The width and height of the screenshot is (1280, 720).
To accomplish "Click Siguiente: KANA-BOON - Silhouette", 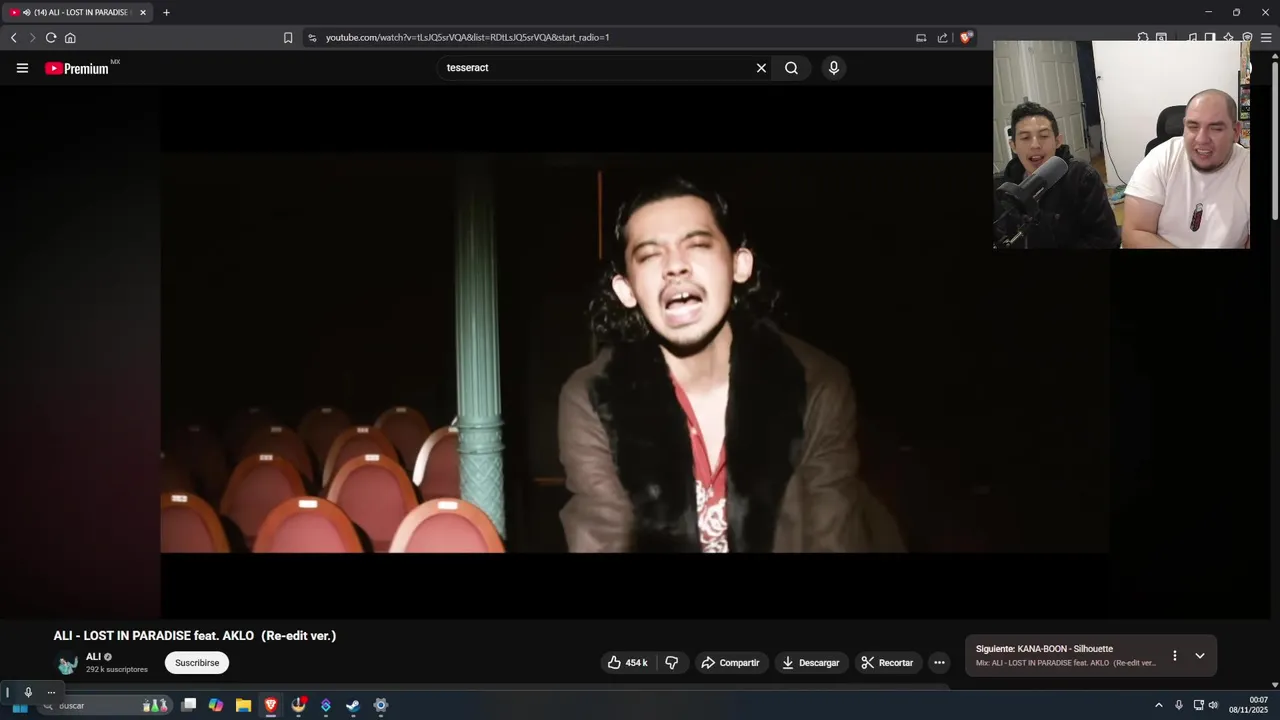I will pos(1044,649).
